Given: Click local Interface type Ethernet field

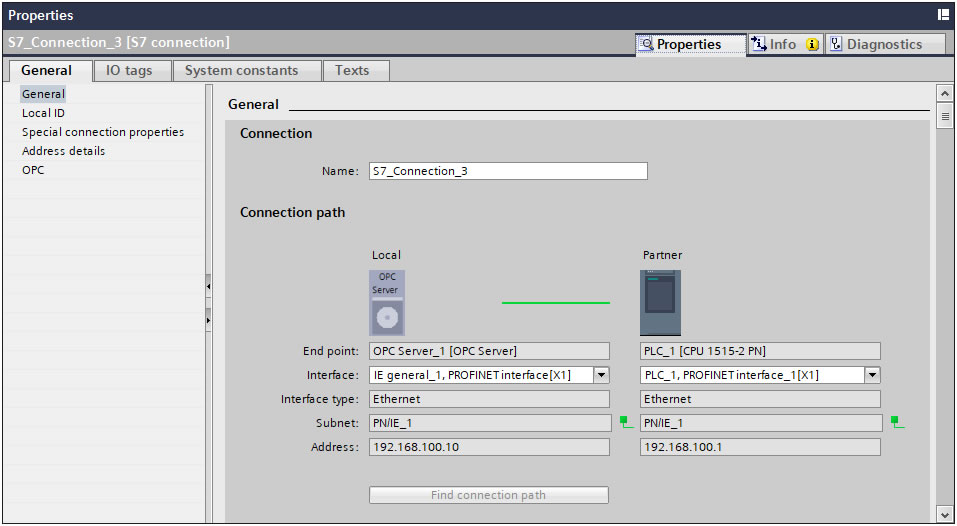Looking at the screenshot, I should [x=489, y=399].
